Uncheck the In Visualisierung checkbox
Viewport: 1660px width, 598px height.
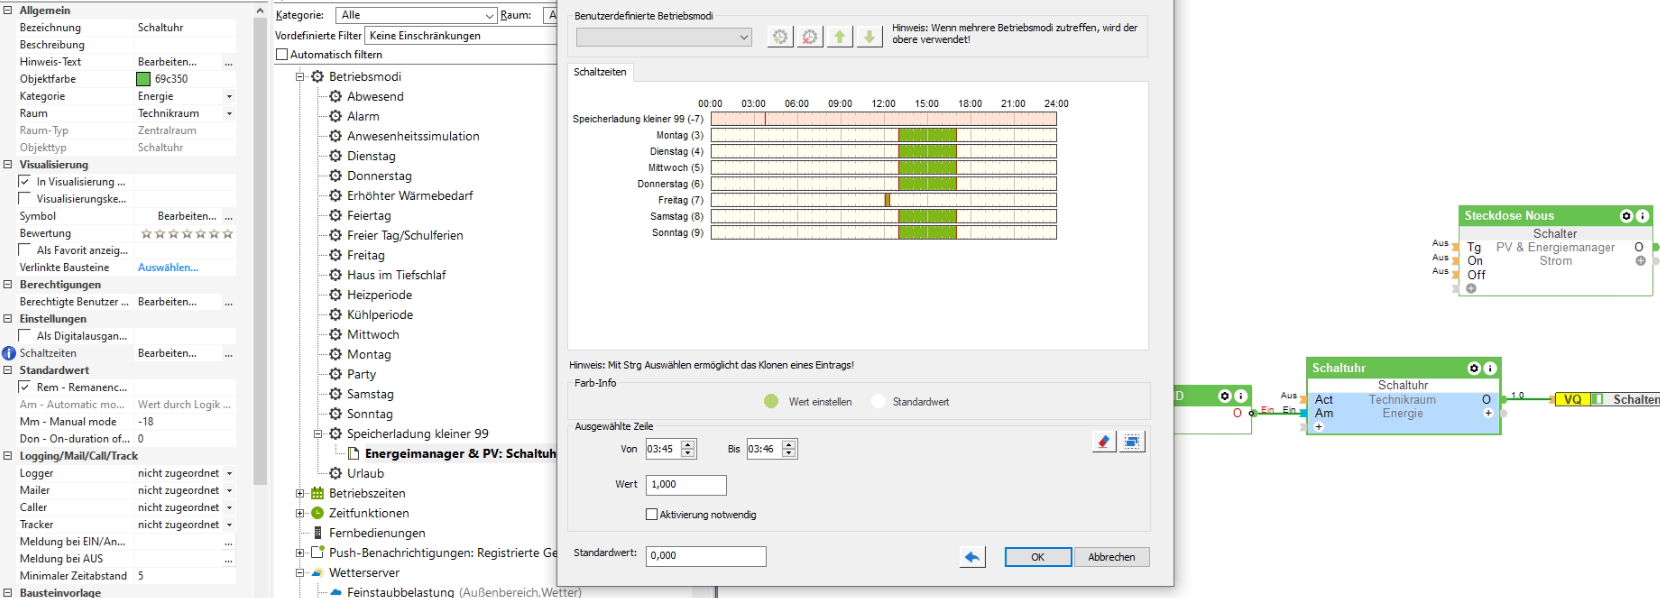(x=25, y=182)
